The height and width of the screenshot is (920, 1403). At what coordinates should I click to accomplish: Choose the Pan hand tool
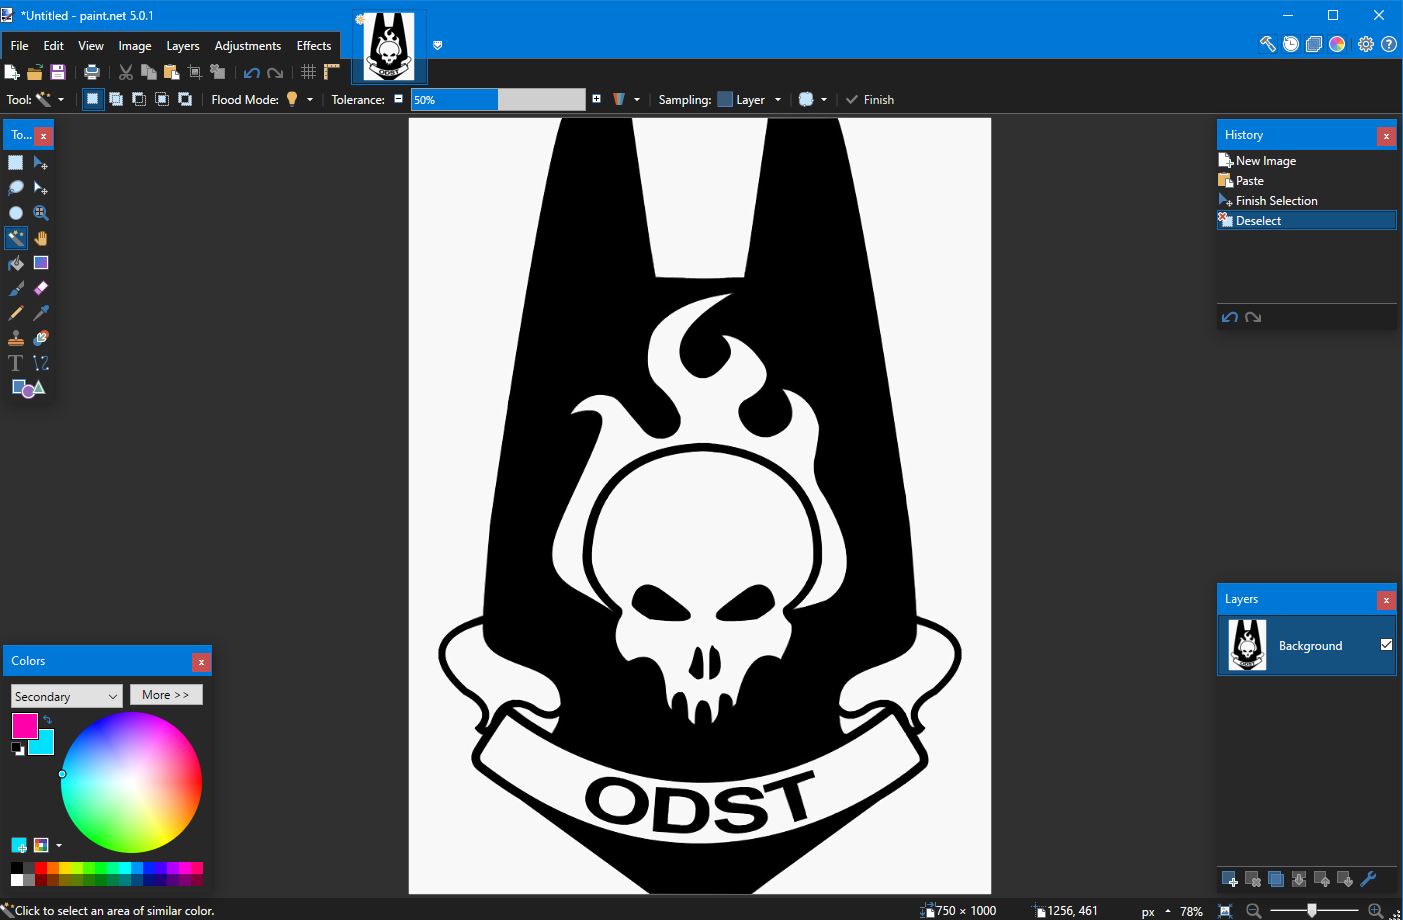[x=41, y=238]
